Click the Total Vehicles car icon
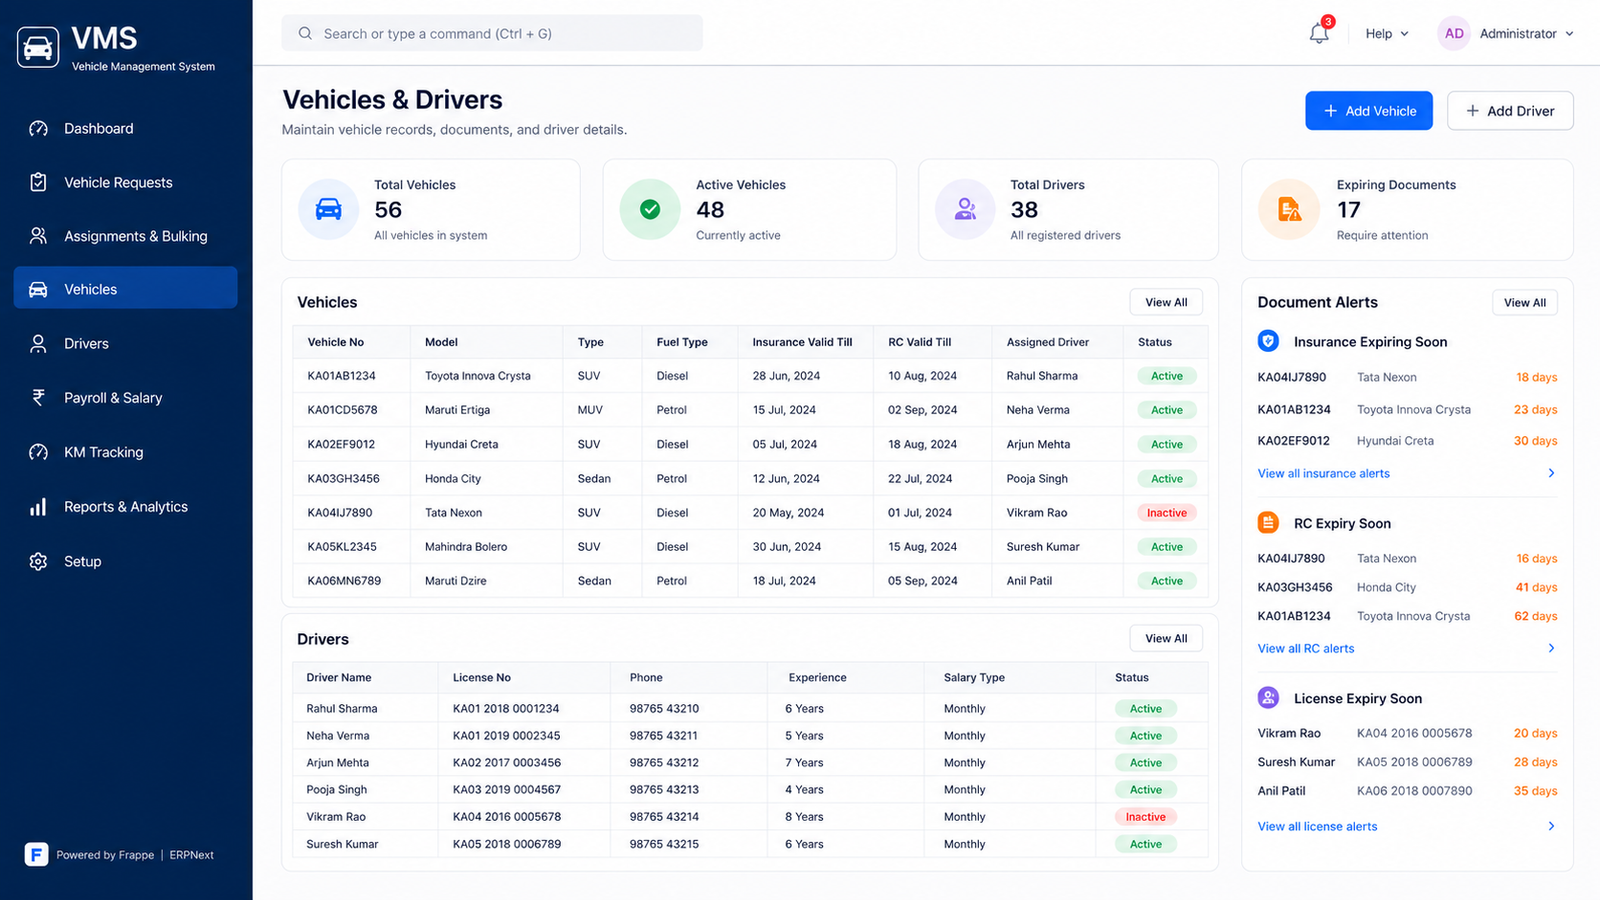Image resolution: width=1600 pixels, height=900 pixels. (328, 209)
